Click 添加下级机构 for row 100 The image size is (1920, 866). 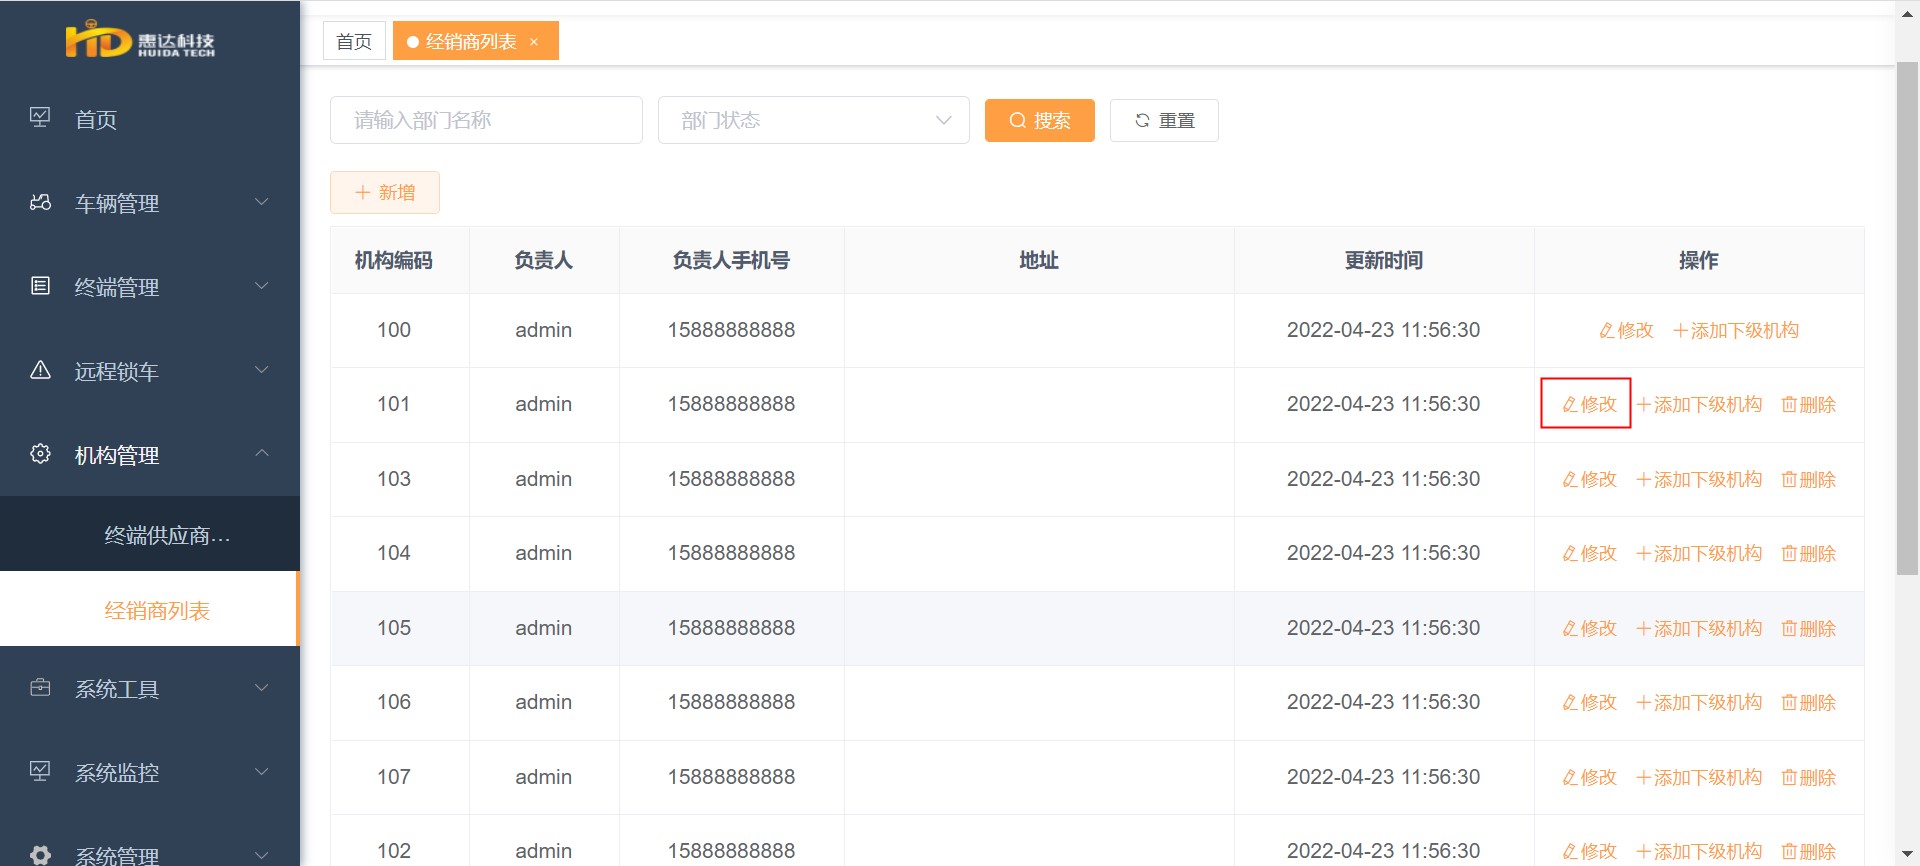coord(1736,330)
